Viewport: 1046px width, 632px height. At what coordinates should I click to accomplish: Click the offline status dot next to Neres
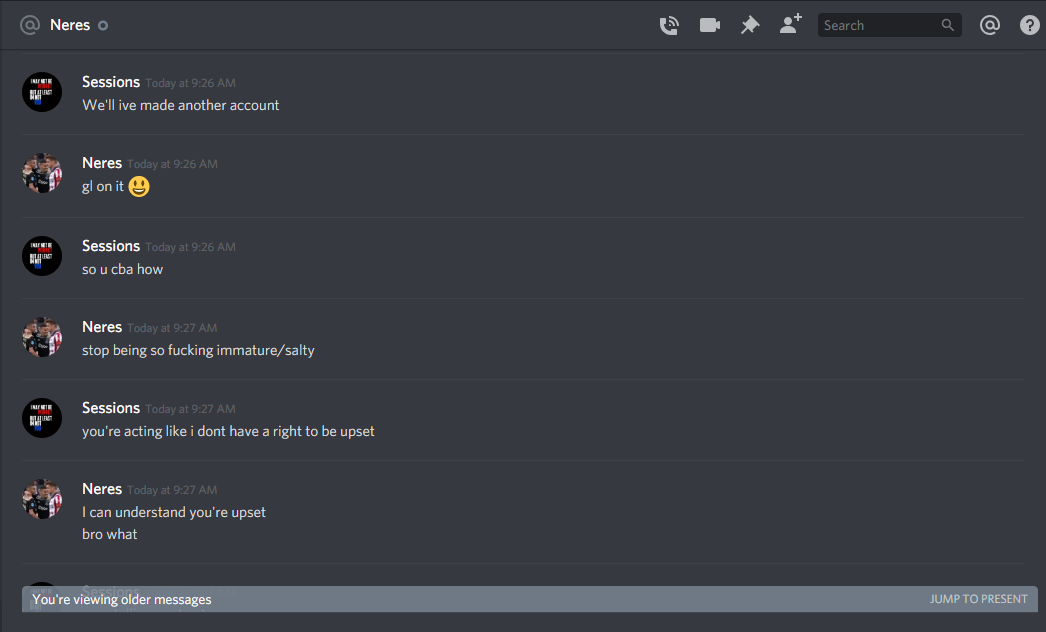click(103, 26)
